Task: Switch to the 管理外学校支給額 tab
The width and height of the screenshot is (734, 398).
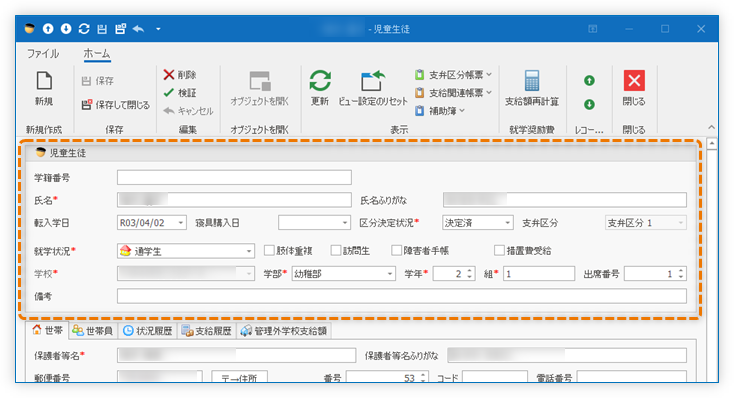Action: tap(284, 331)
